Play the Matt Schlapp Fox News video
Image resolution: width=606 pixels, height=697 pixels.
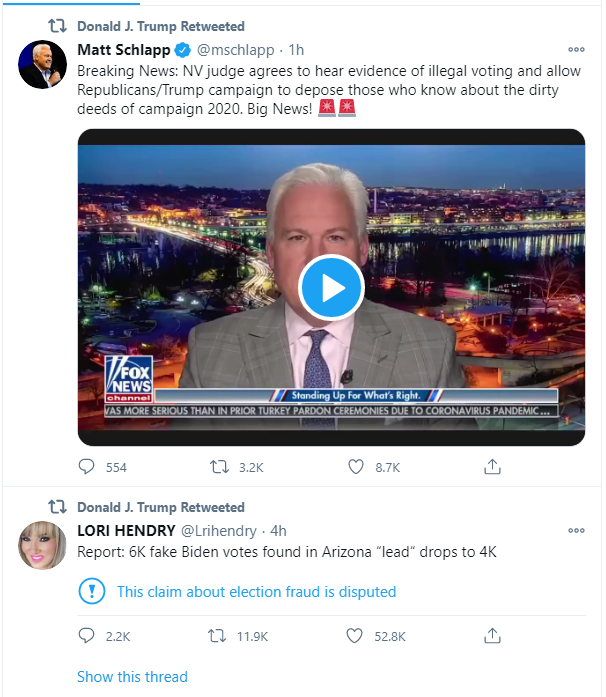(331, 288)
